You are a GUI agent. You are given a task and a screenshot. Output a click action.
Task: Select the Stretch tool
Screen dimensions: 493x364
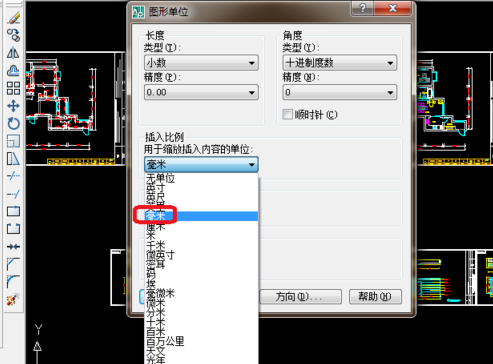point(13,159)
